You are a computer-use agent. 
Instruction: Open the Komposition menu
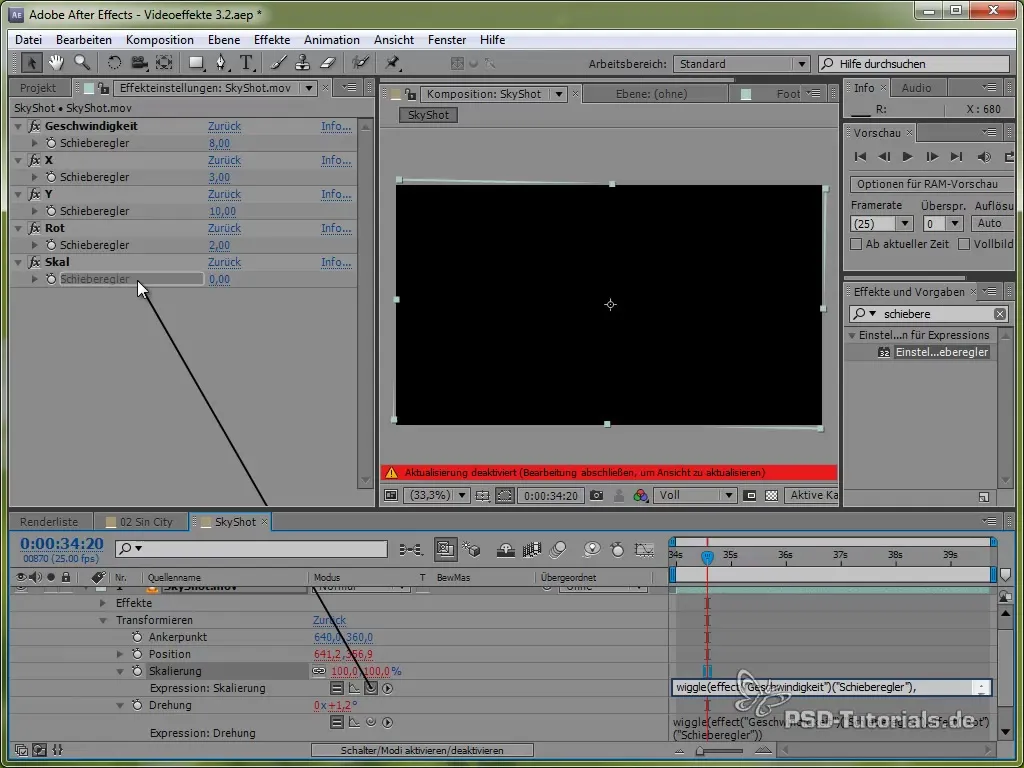159,40
